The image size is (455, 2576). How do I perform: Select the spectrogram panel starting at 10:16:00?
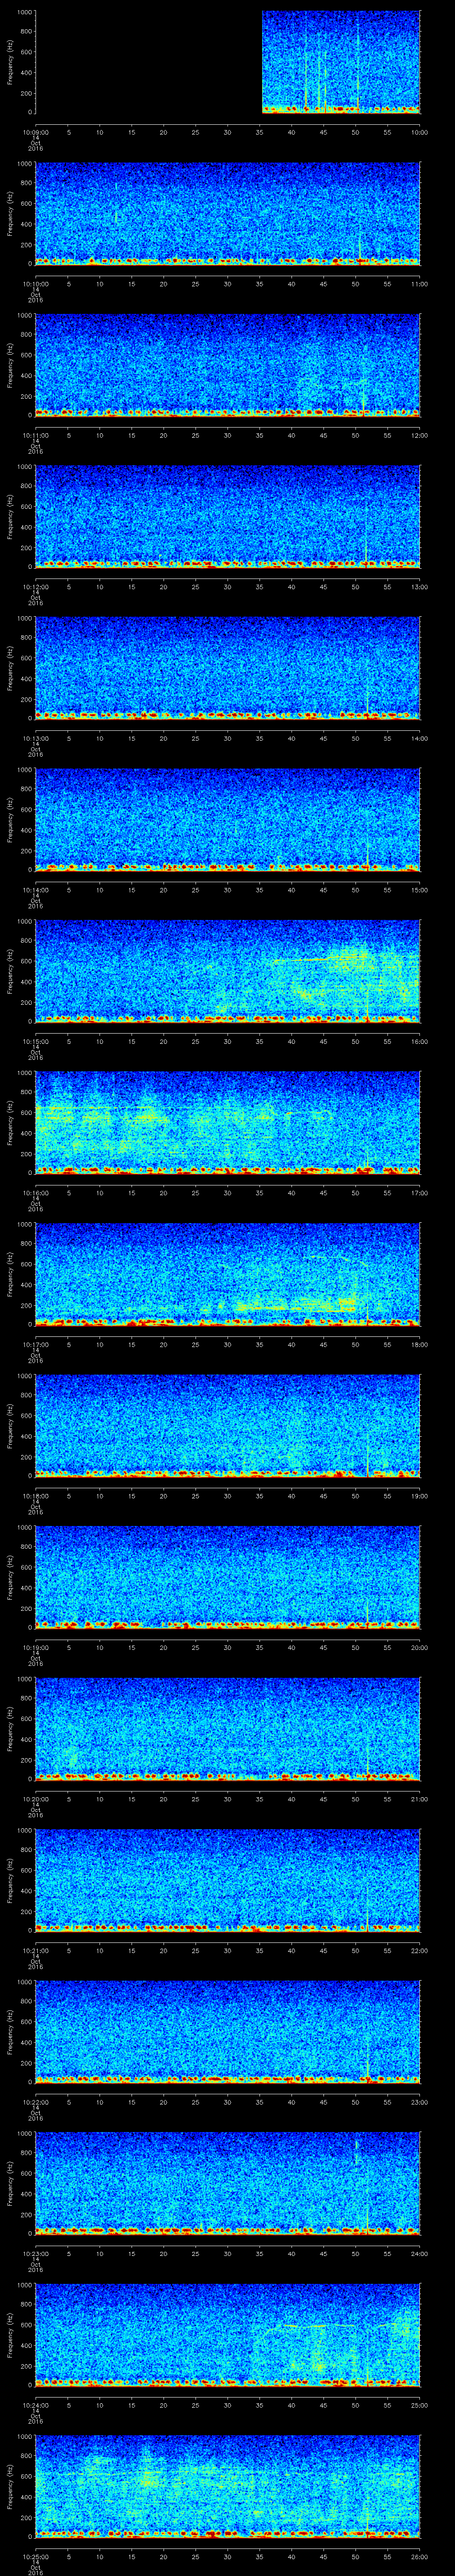tap(227, 1121)
